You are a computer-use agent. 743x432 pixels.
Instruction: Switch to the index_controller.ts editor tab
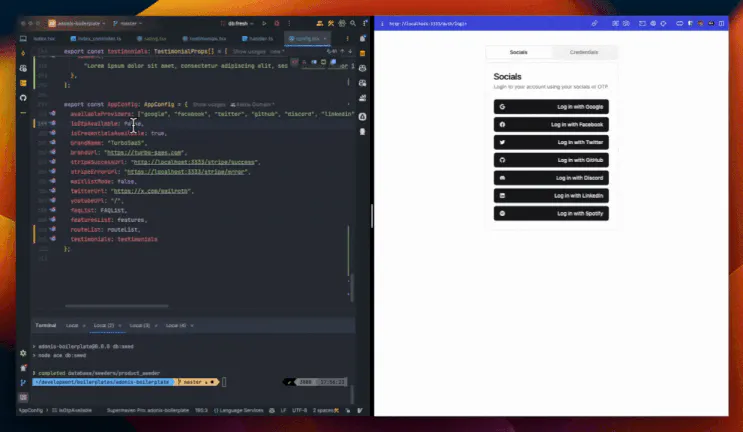click(x=96, y=38)
